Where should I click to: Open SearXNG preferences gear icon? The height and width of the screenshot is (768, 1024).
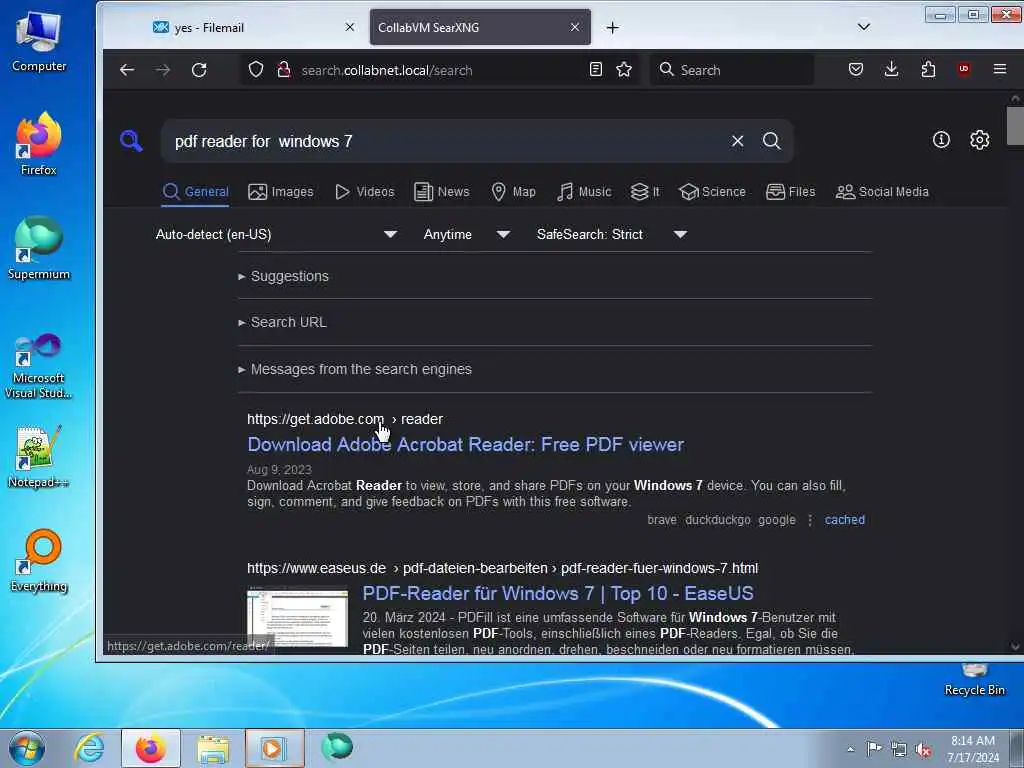pyautogui.click(x=979, y=139)
